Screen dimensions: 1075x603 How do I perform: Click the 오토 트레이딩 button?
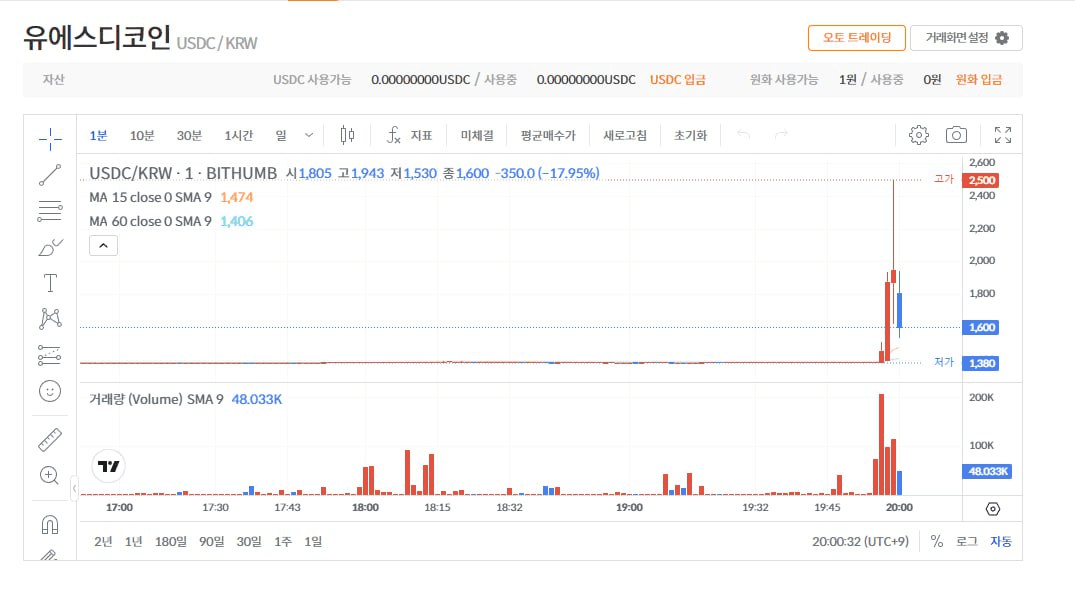856,38
